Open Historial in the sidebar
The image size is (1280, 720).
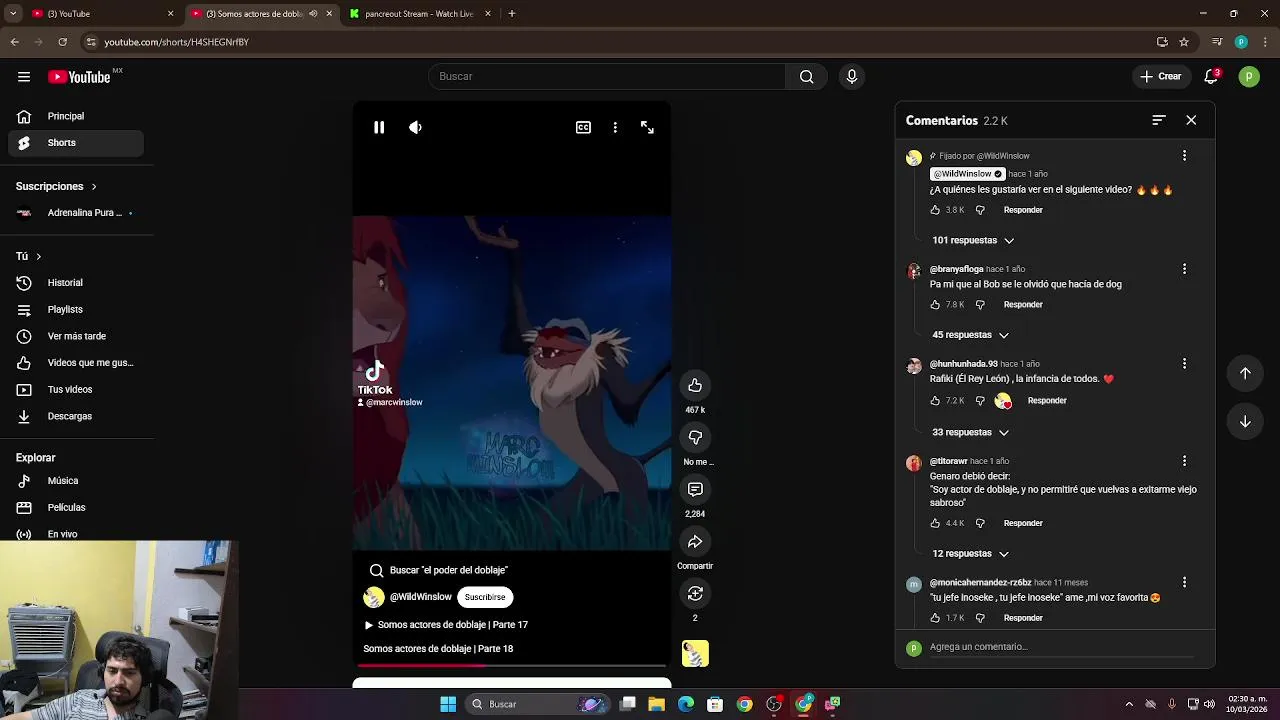click(x=76, y=283)
